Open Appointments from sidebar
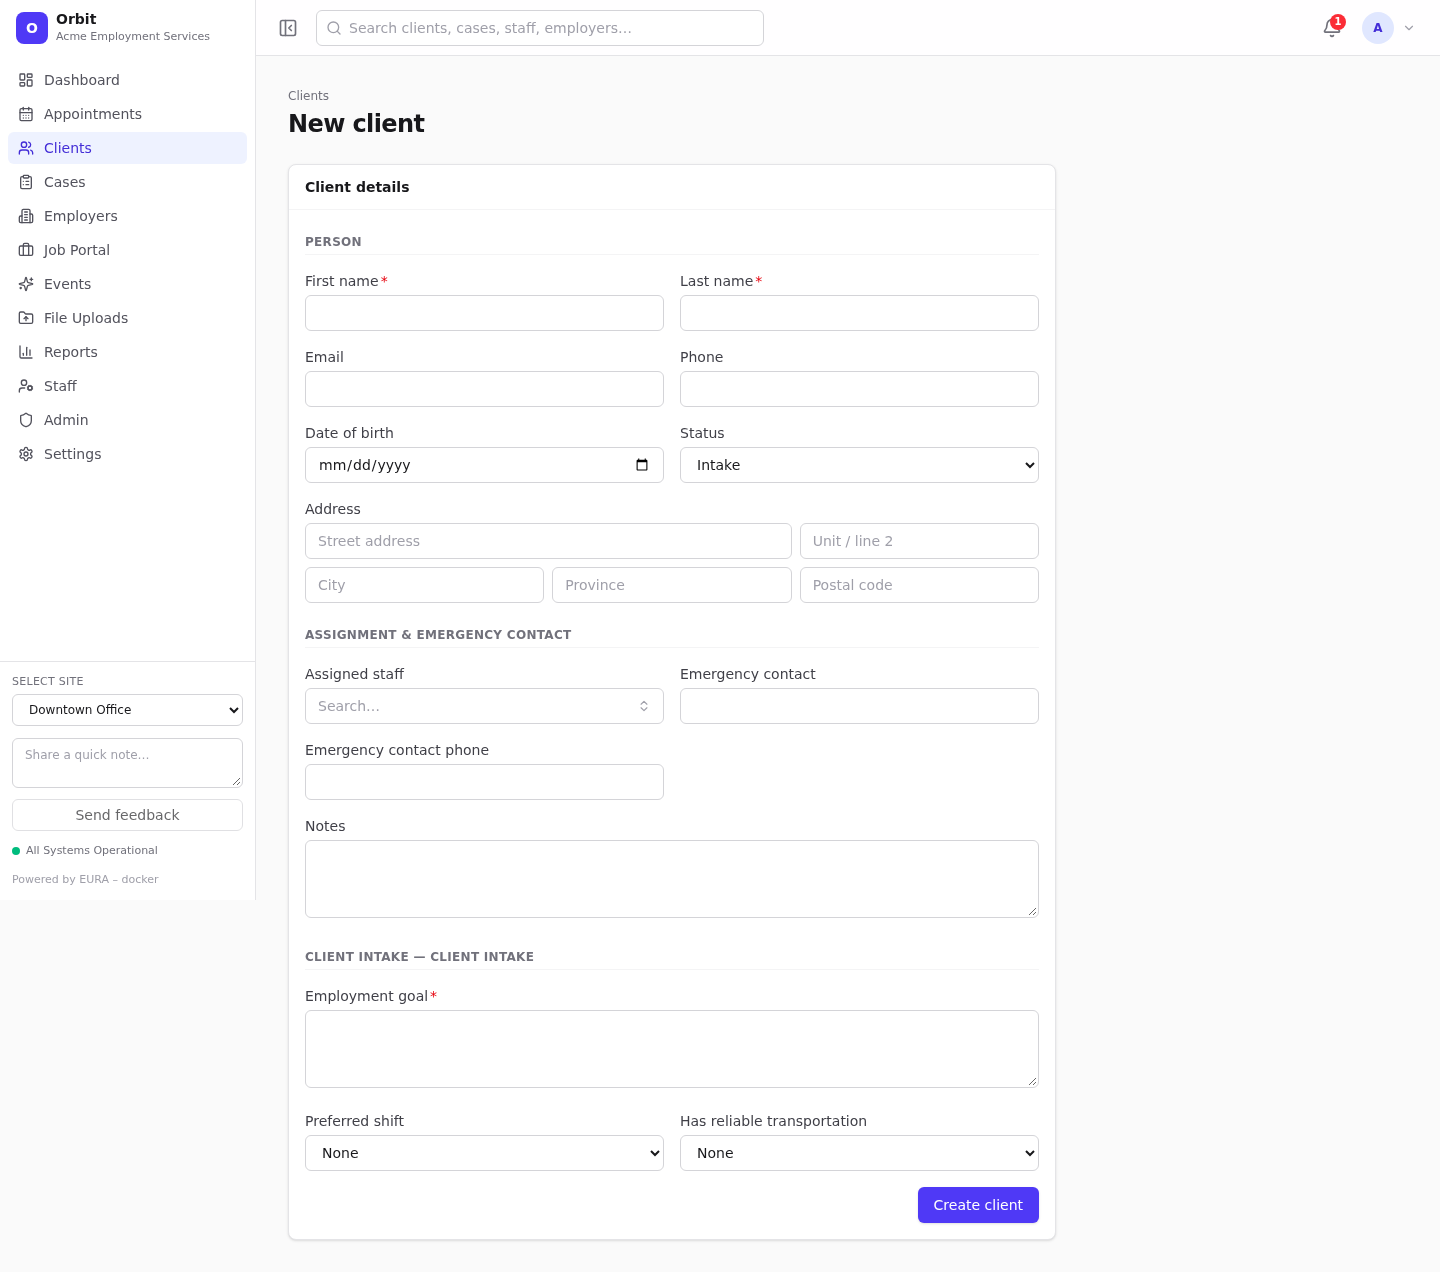This screenshot has height=1272, width=1440. pos(127,114)
